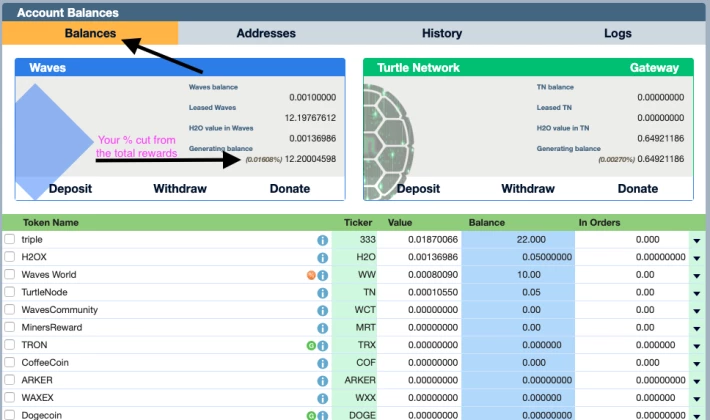Open the dropdown arrow for WavesCommunity row
Screen dimensions: 710x420
696,311
